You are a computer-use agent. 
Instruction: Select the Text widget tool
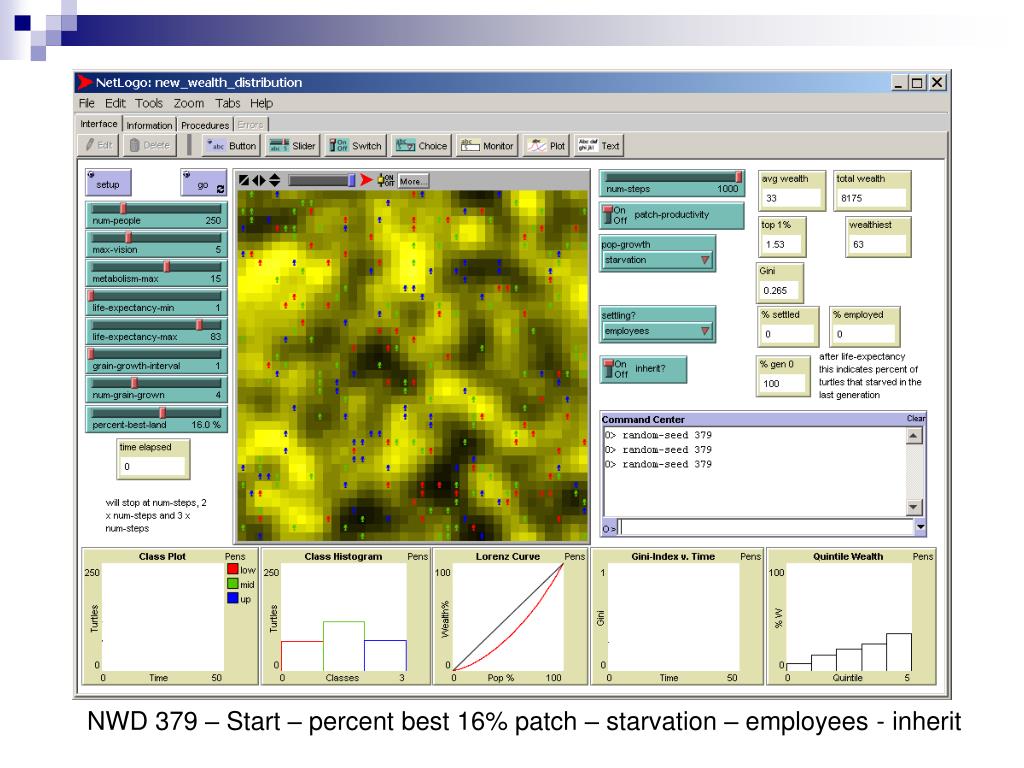point(599,146)
